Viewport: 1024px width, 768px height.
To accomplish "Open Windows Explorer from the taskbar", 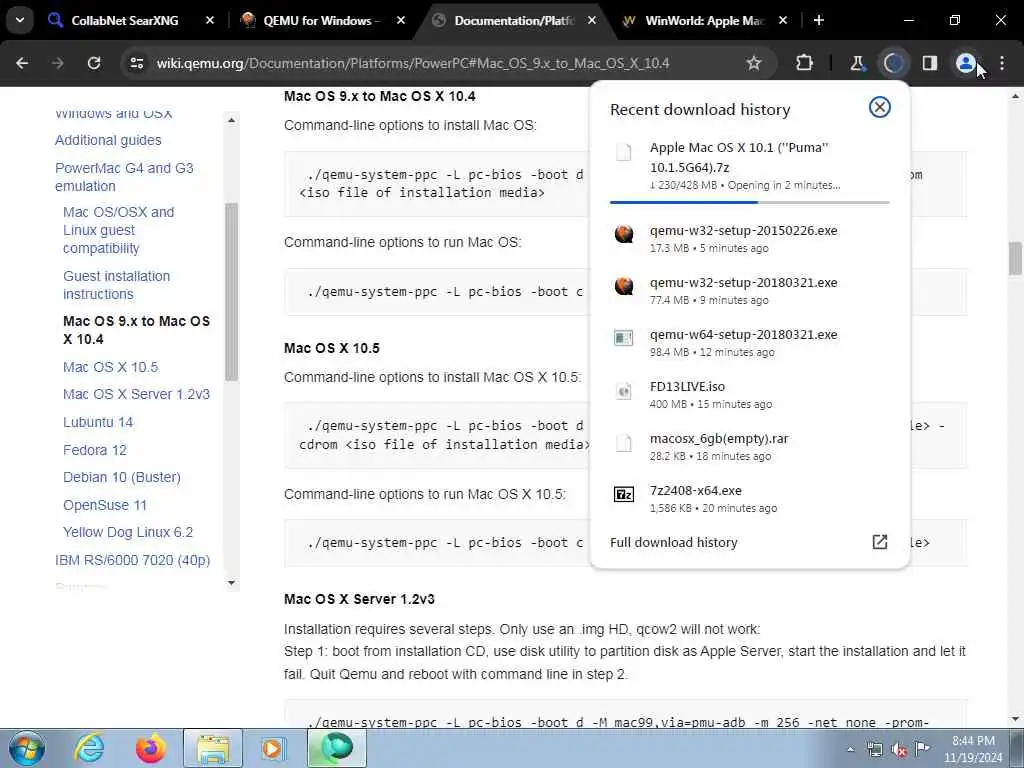I will (213, 748).
